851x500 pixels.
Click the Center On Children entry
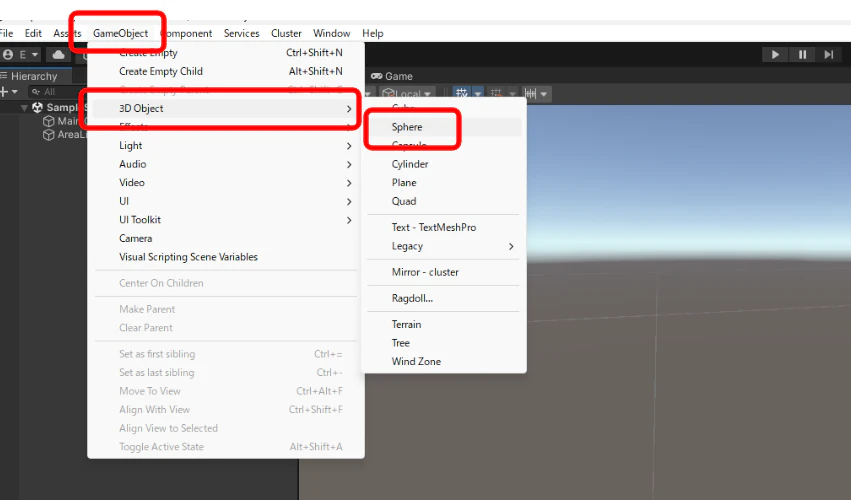(x=226, y=283)
